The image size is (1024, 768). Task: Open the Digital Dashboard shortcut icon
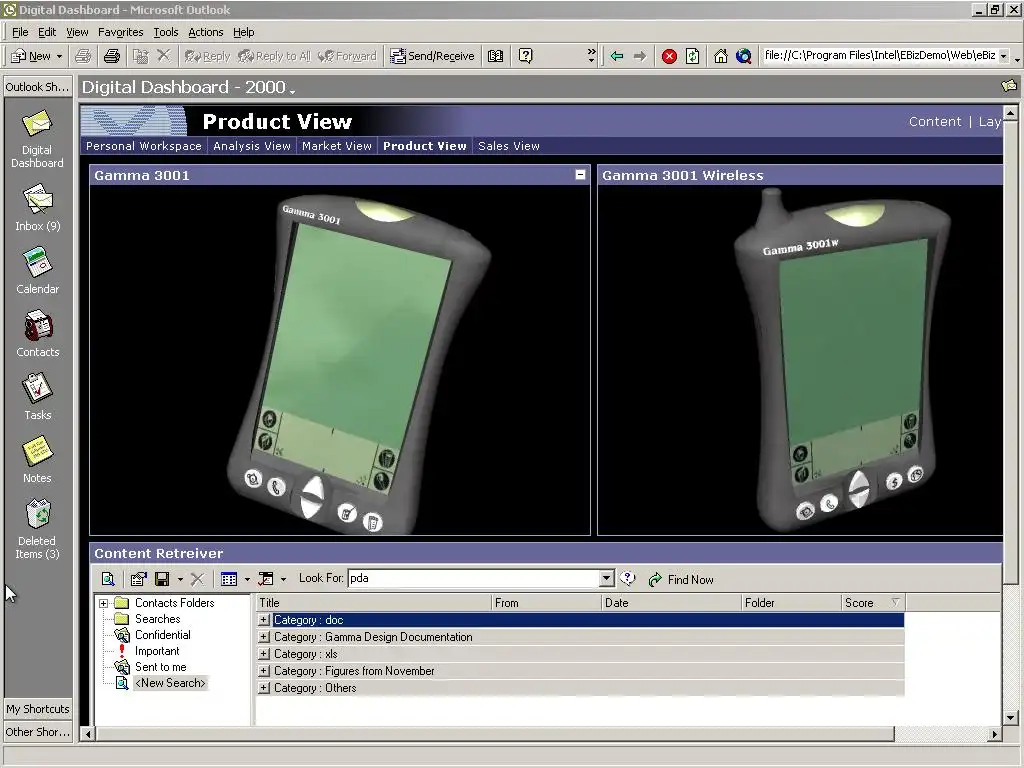tap(37, 125)
